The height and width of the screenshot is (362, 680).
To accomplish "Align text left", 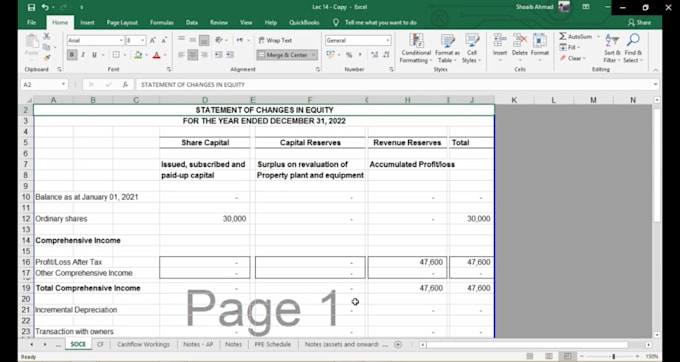I will pos(182,55).
